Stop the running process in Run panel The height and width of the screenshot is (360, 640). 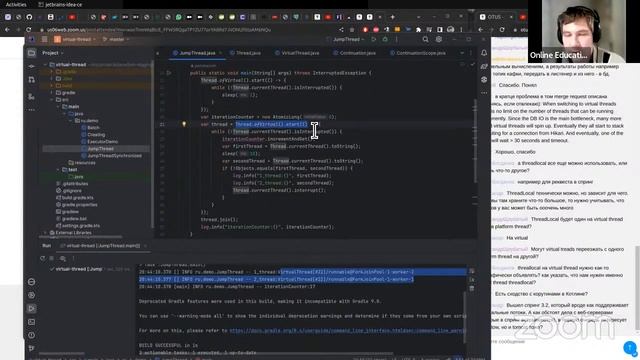[51, 258]
